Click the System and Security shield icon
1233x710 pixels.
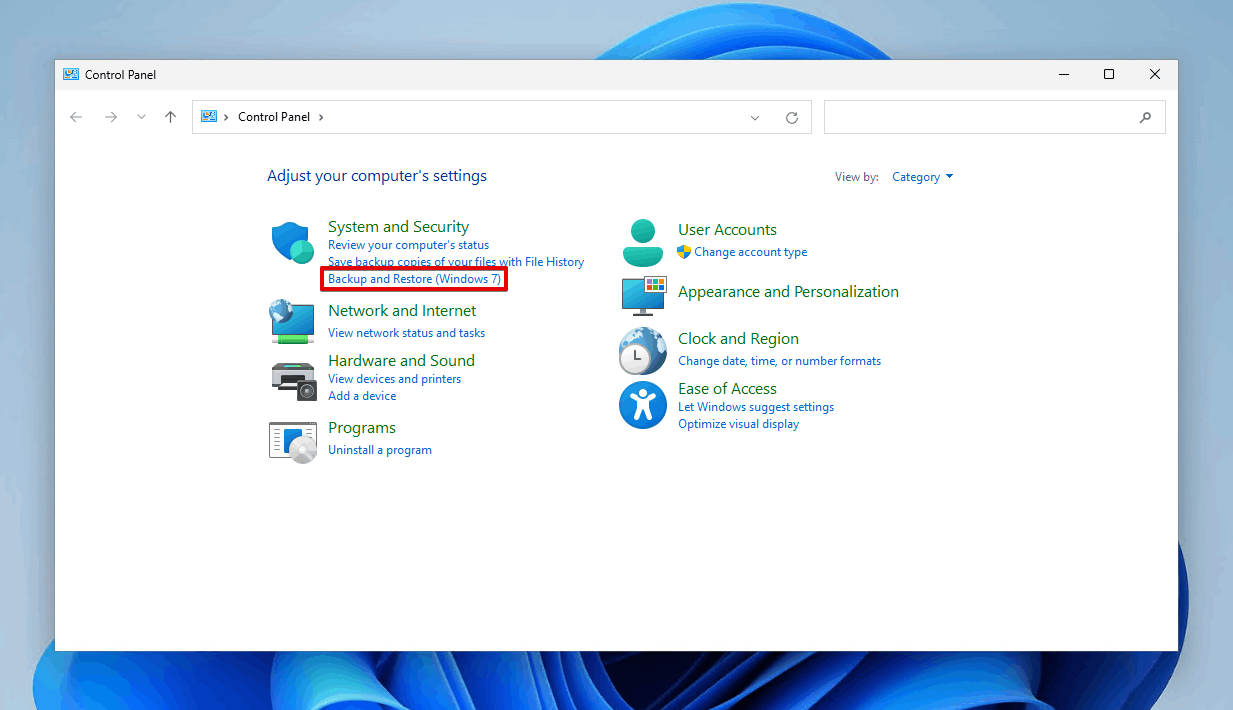(292, 241)
